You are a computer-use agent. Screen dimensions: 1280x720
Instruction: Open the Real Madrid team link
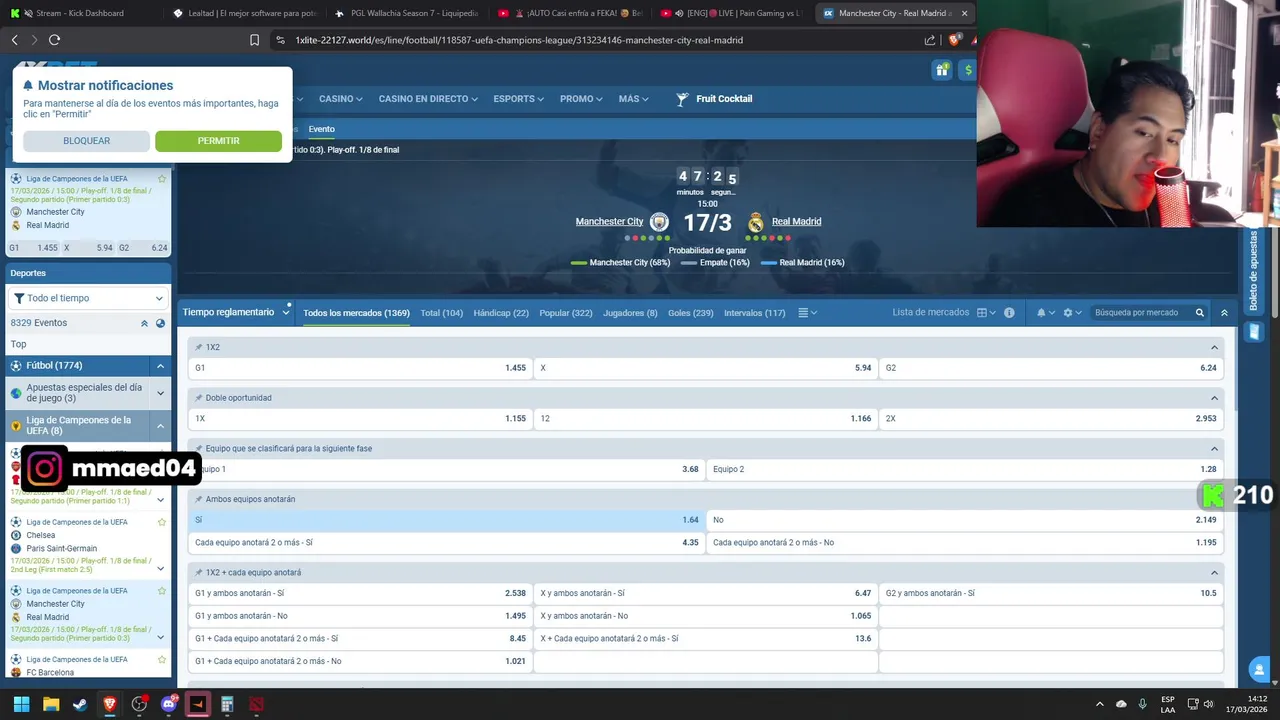coord(796,222)
